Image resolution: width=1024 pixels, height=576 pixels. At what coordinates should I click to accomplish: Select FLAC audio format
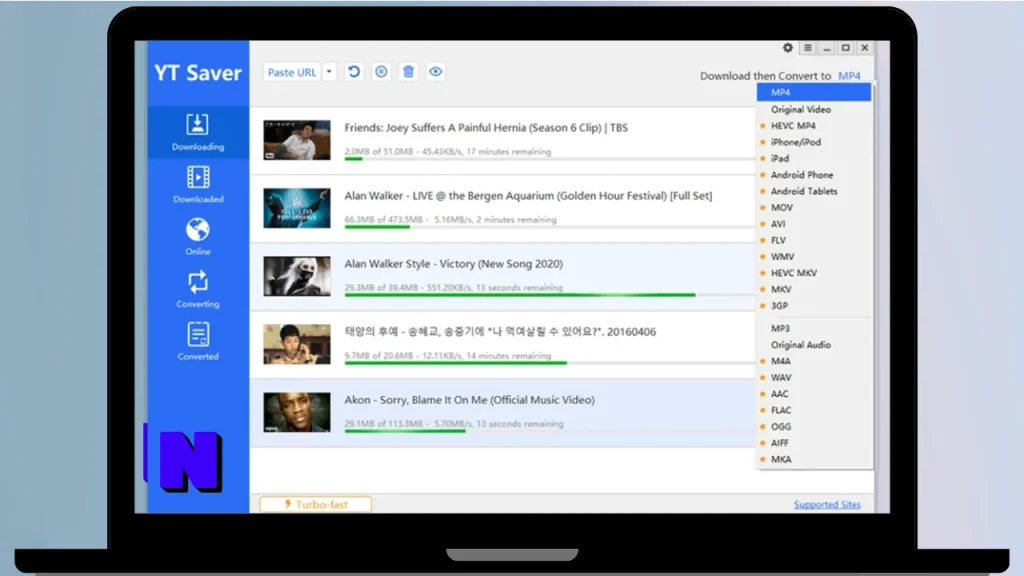coord(814,410)
